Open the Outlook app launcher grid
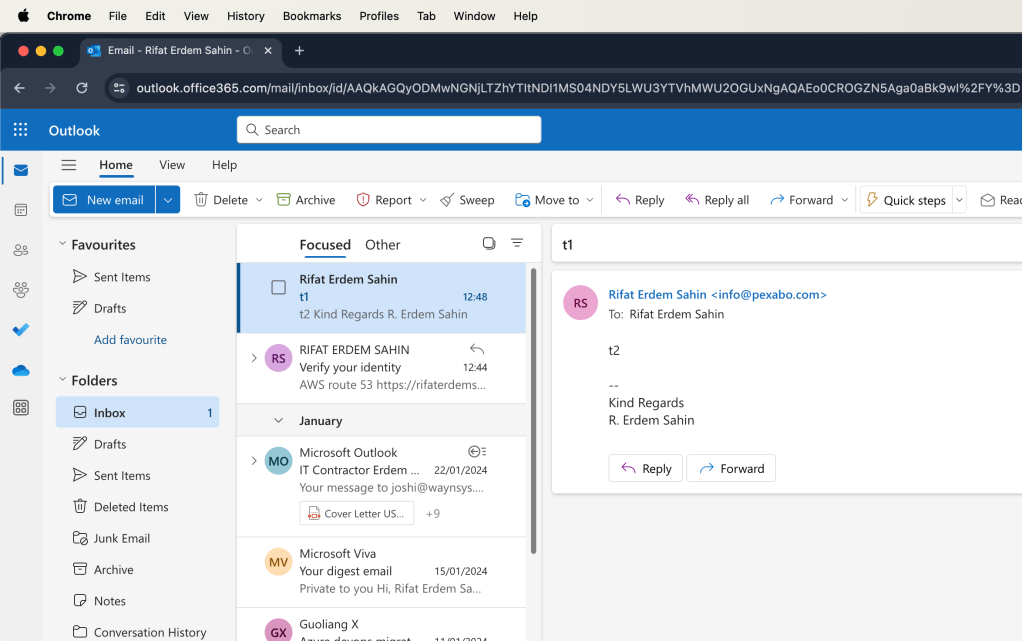 point(21,130)
